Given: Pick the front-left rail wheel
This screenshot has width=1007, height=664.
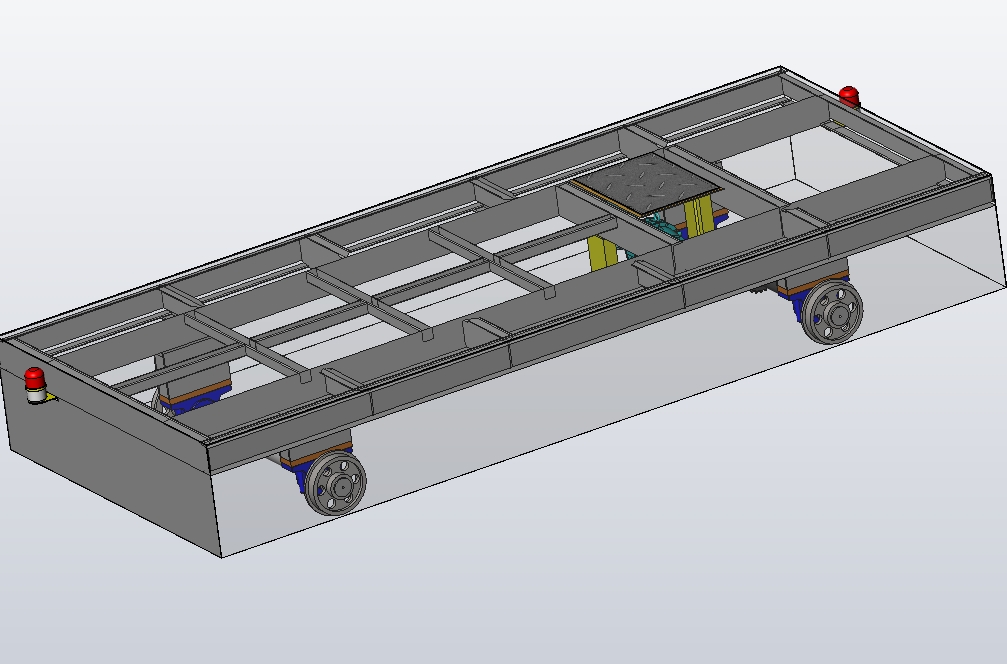Looking at the screenshot, I should tap(336, 484).
